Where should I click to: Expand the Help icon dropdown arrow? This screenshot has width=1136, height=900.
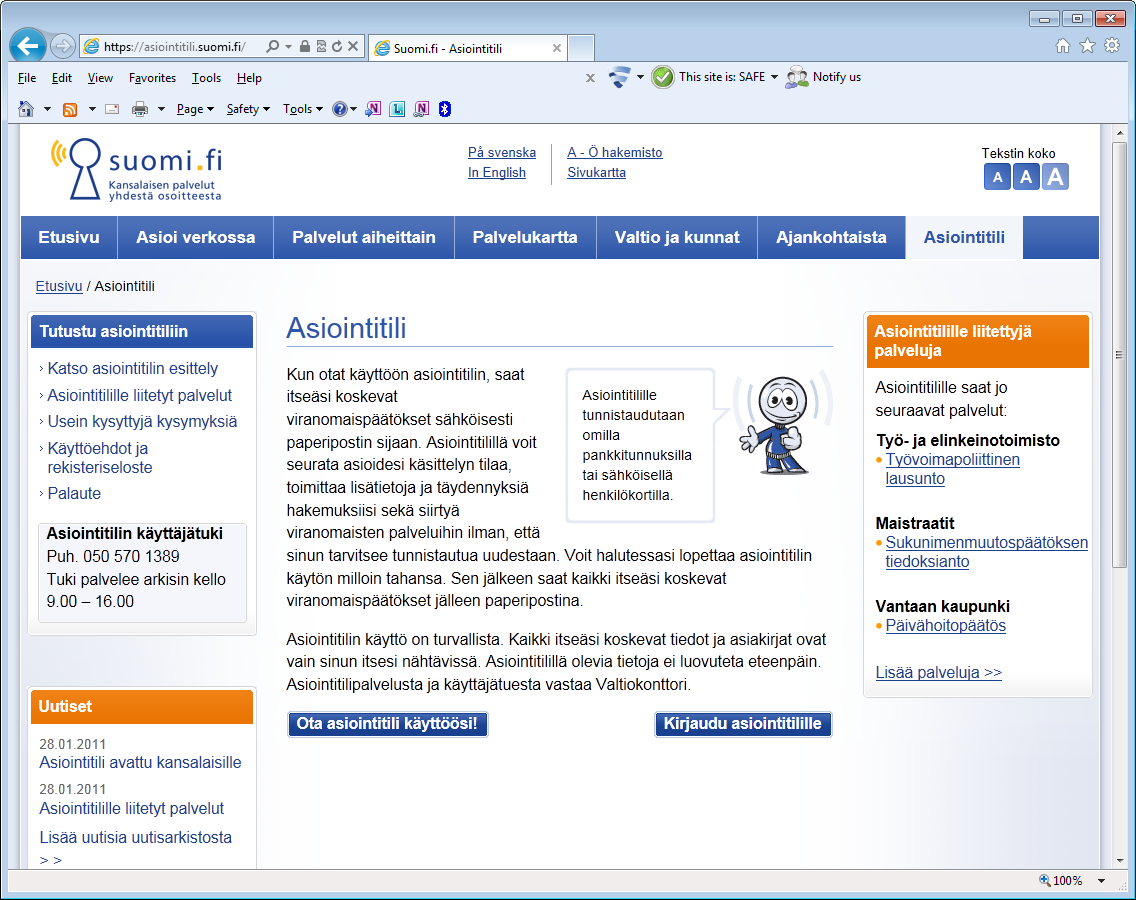(x=354, y=109)
